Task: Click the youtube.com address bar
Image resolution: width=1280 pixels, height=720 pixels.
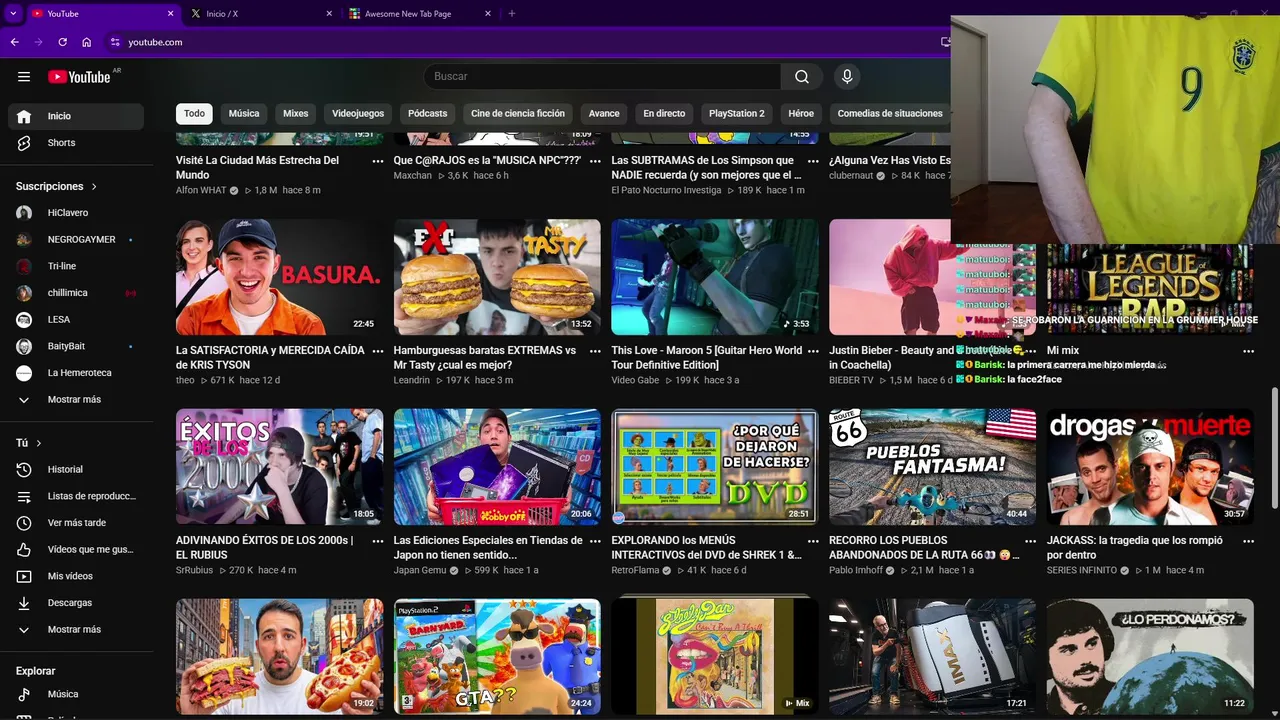Action: (520, 42)
